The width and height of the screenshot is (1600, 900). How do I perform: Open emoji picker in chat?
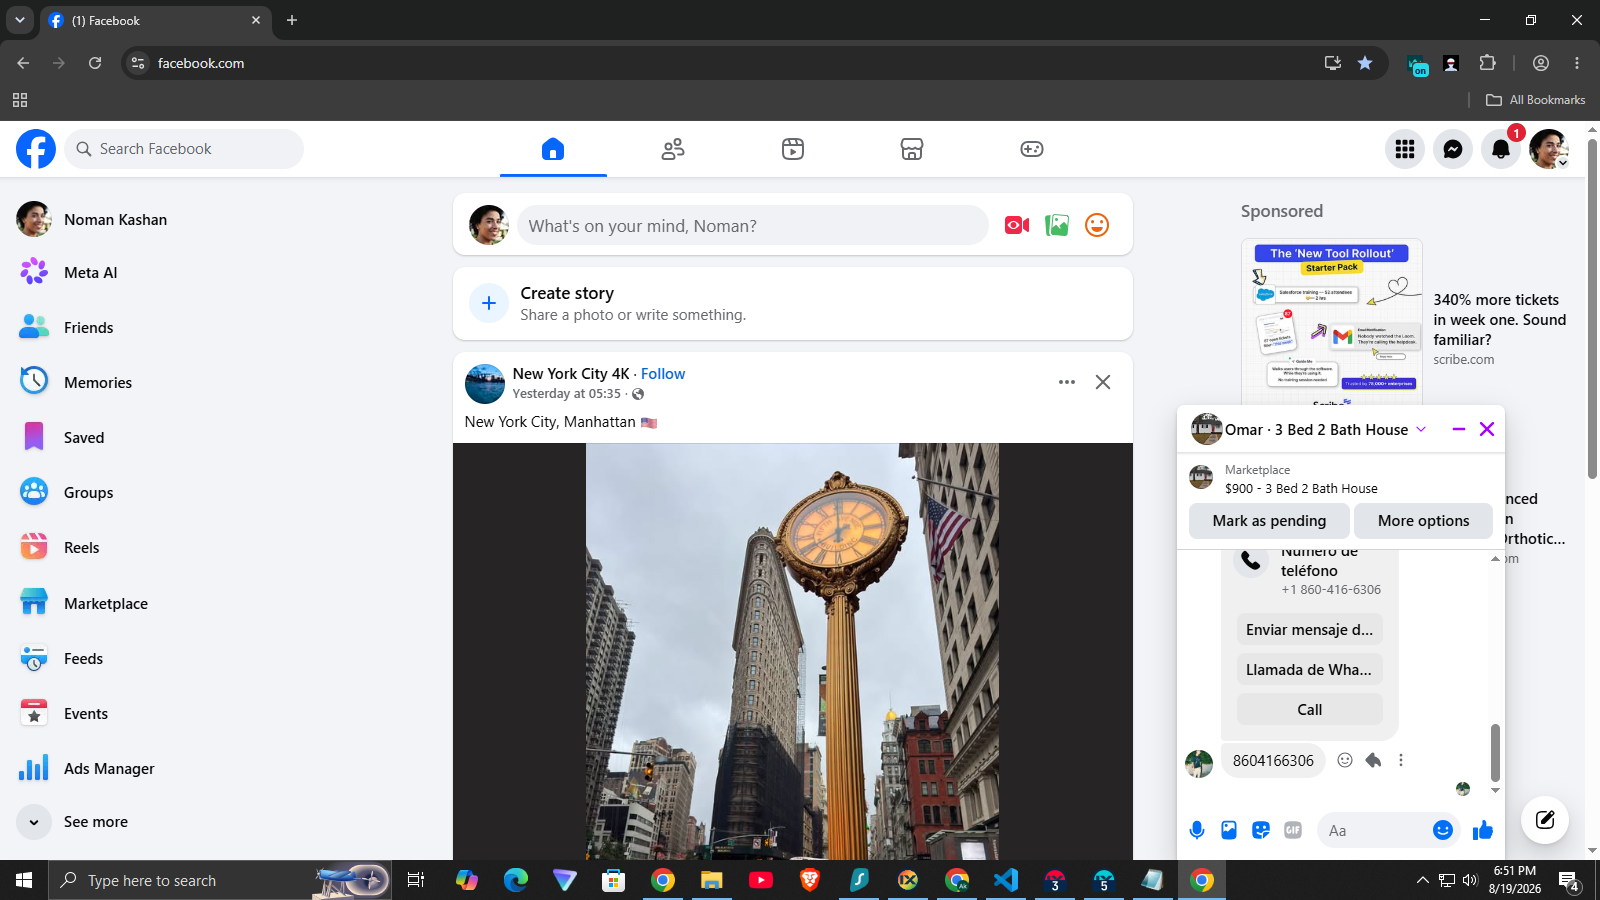[x=1443, y=830]
